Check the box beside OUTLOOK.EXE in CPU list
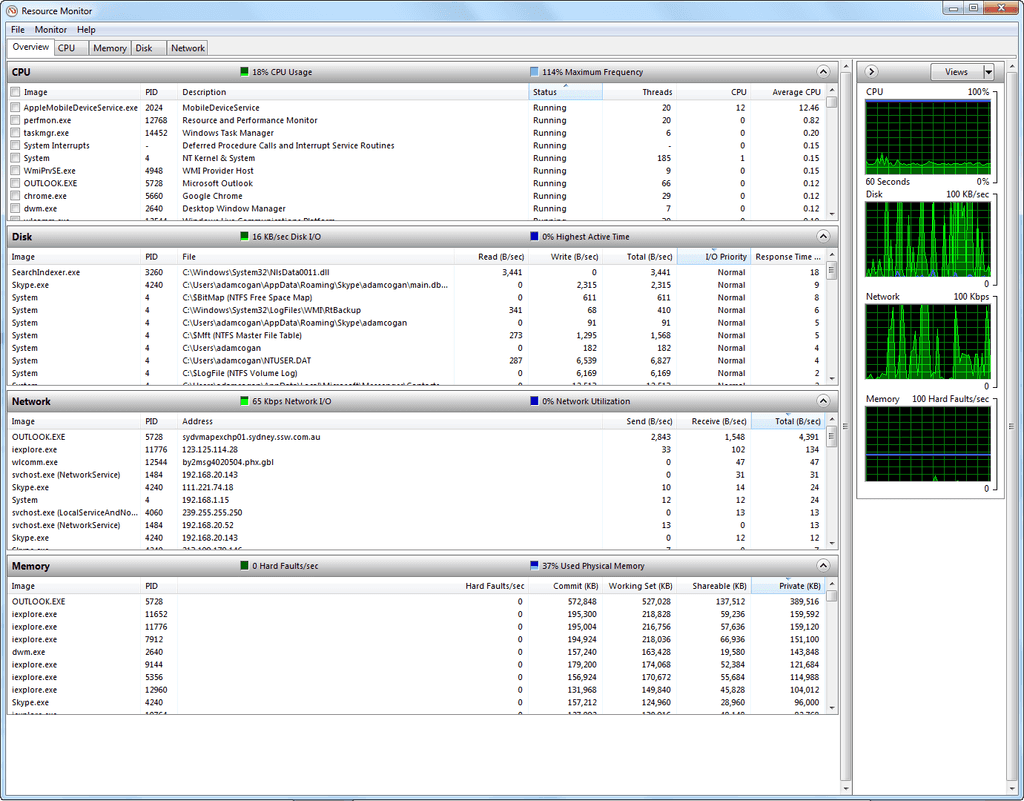The width and height of the screenshot is (1024, 801). click(14, 183)
